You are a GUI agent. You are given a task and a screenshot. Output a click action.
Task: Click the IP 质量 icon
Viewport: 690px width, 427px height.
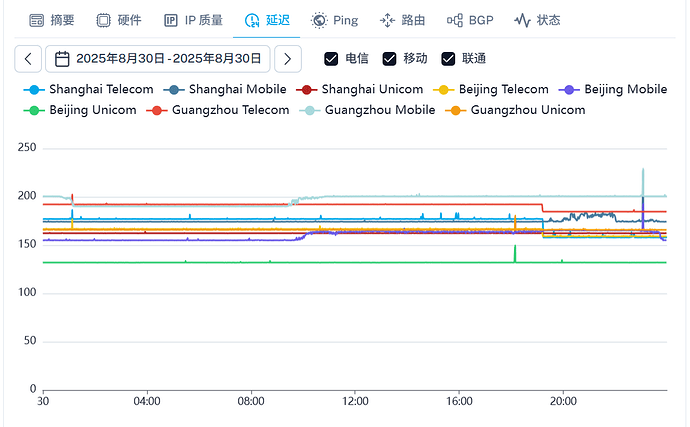click(170, 20)
